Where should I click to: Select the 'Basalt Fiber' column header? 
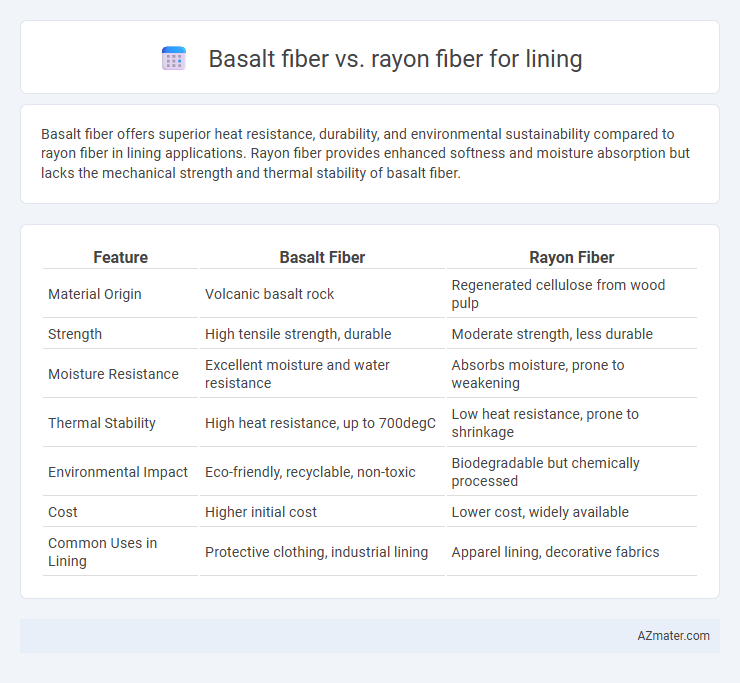click(x=322, y=257)
